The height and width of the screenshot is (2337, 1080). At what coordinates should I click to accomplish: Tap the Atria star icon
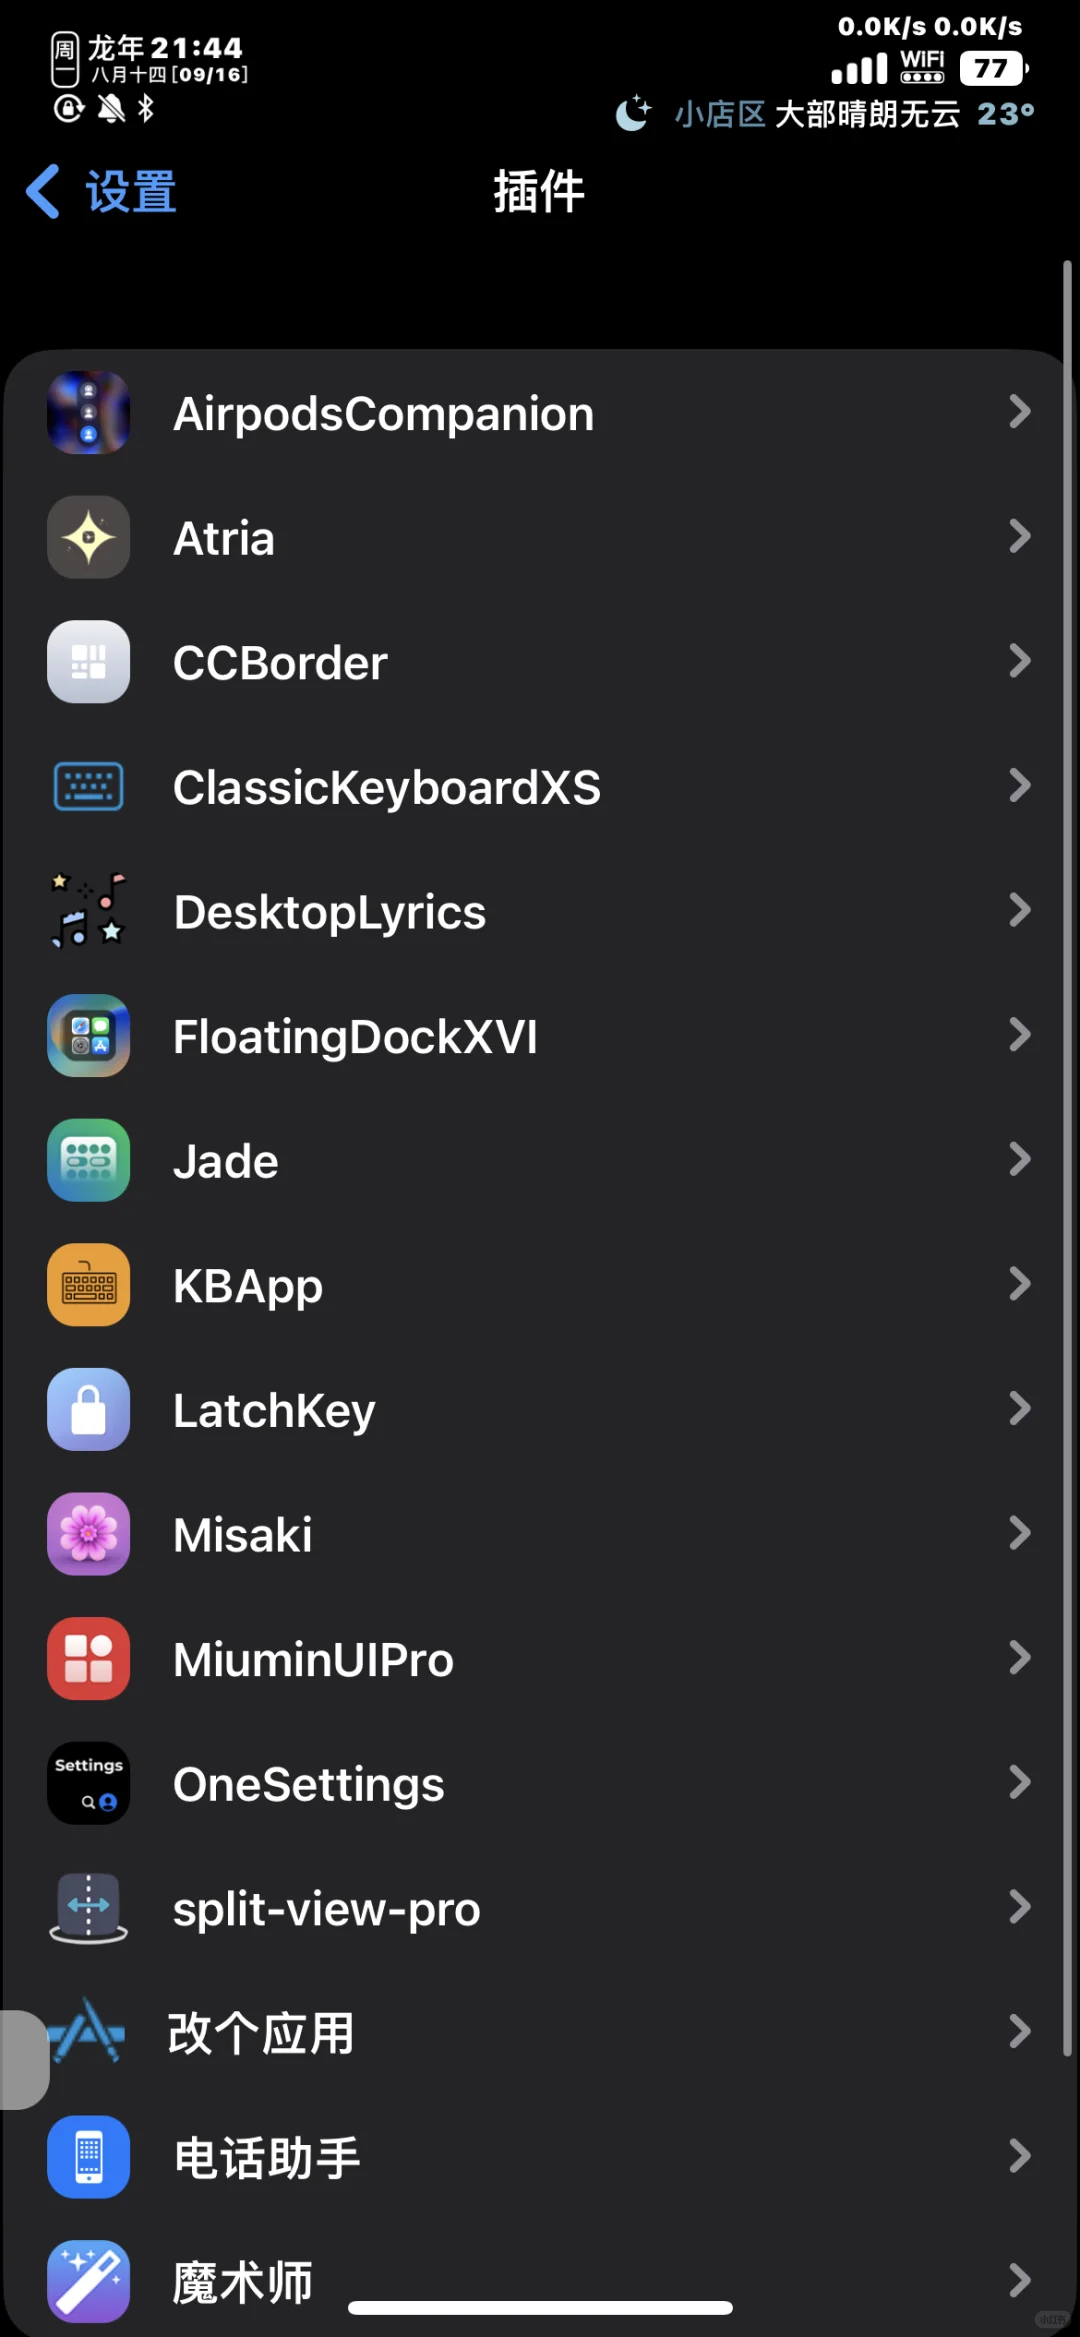[88, 538]
